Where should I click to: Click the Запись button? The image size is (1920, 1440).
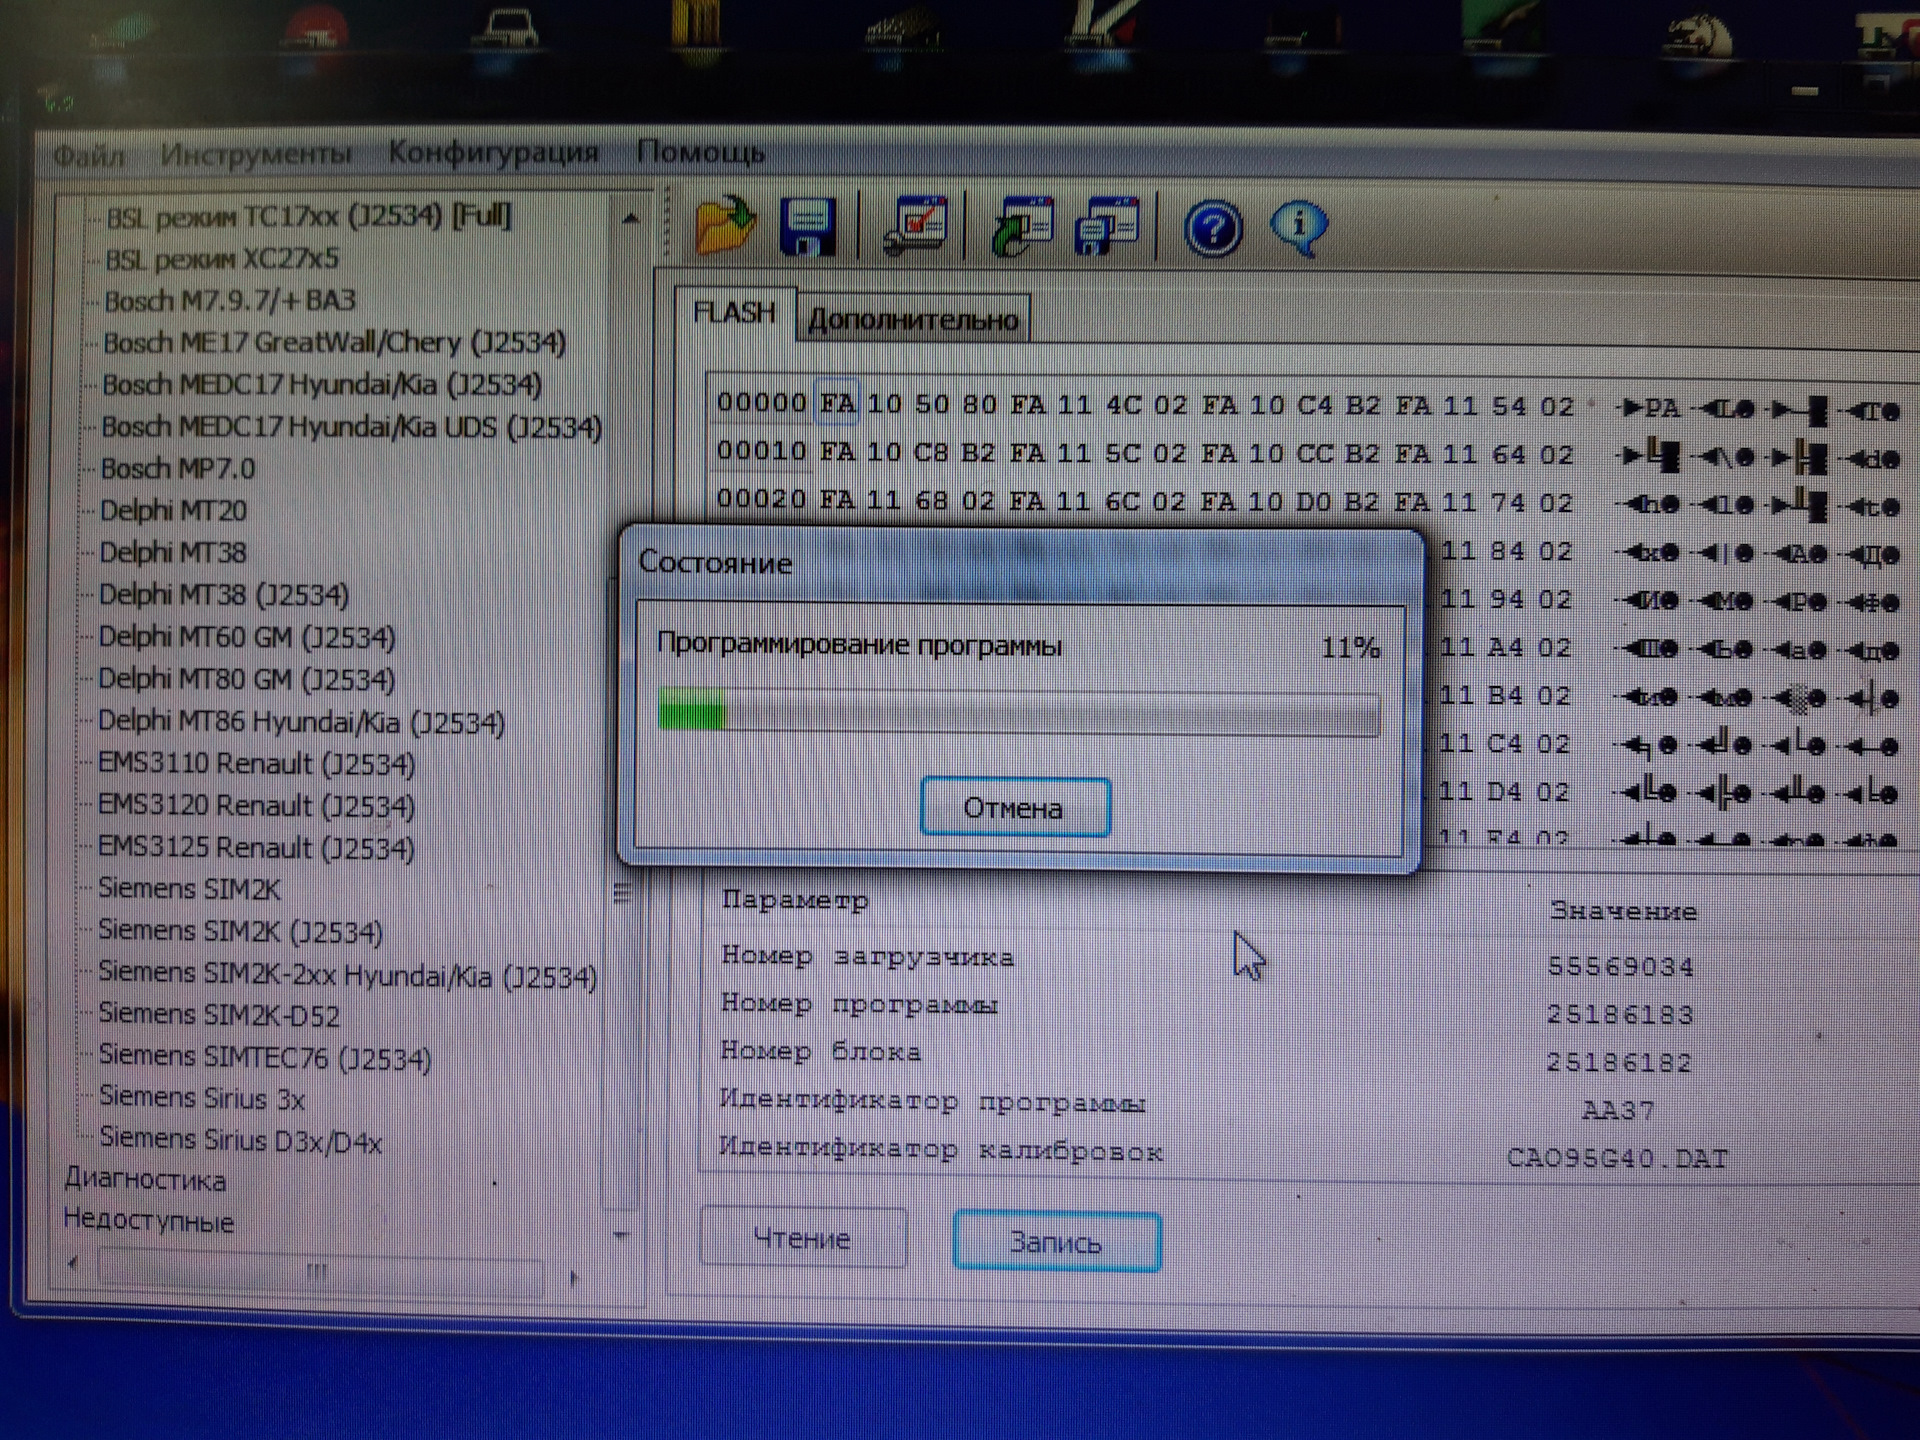1056,1242
